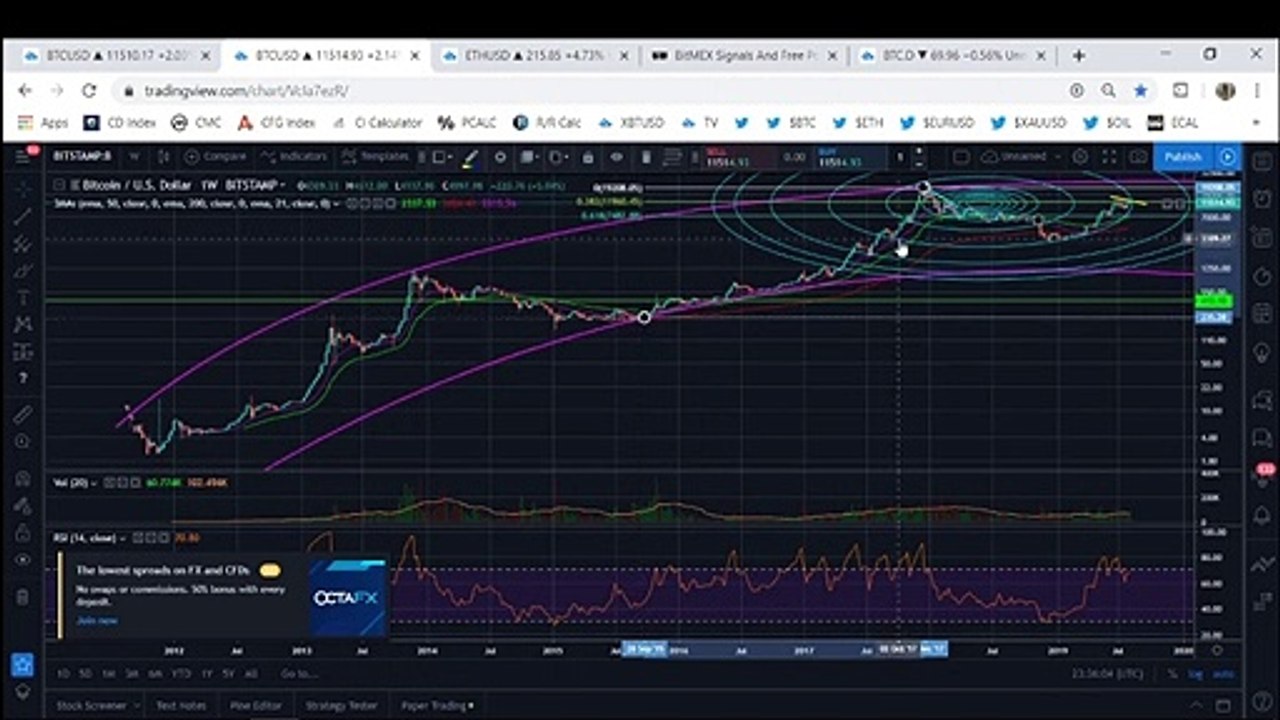Viewport: 1280px width, 720px height.
Task: Select the trend line drawing tool
Action: tap(22, 216)
